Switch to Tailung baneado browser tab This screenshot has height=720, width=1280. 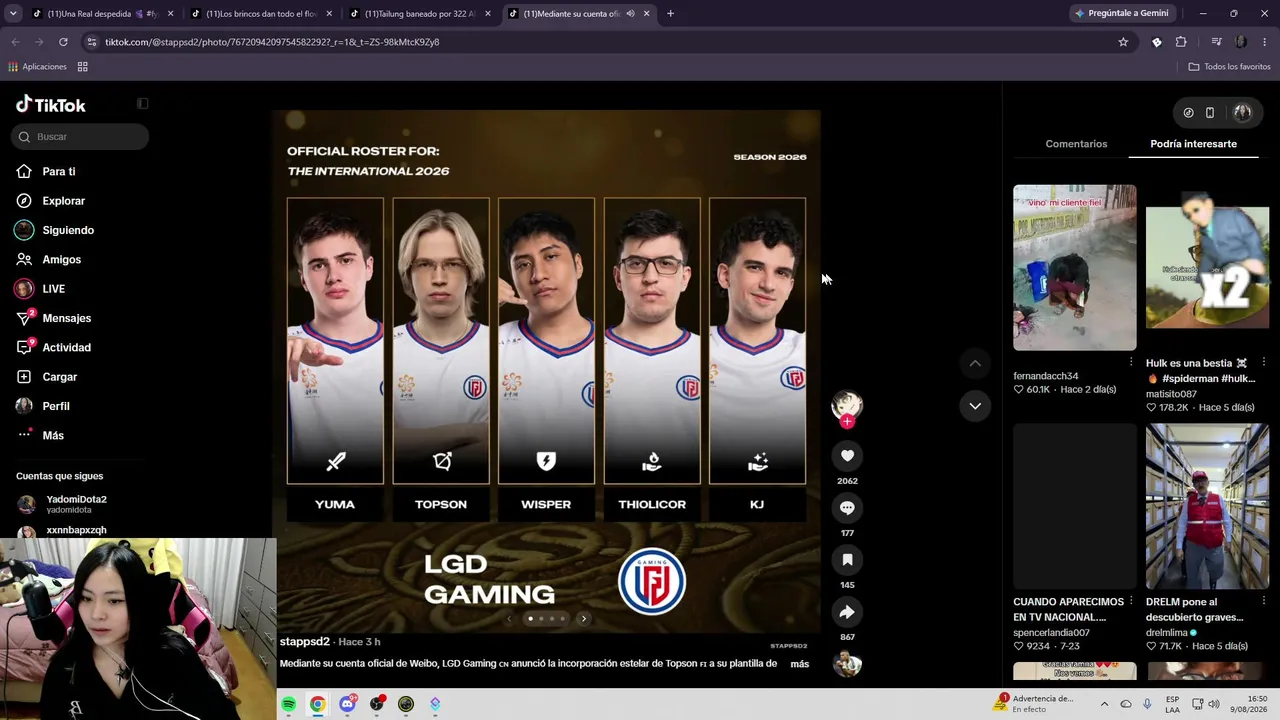click(419, 14)
